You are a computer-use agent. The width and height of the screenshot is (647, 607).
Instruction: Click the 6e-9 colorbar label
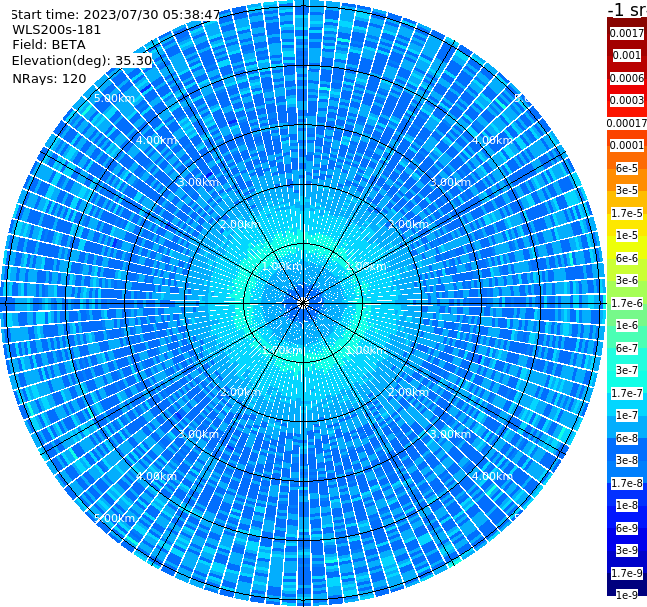coord(627,528)
